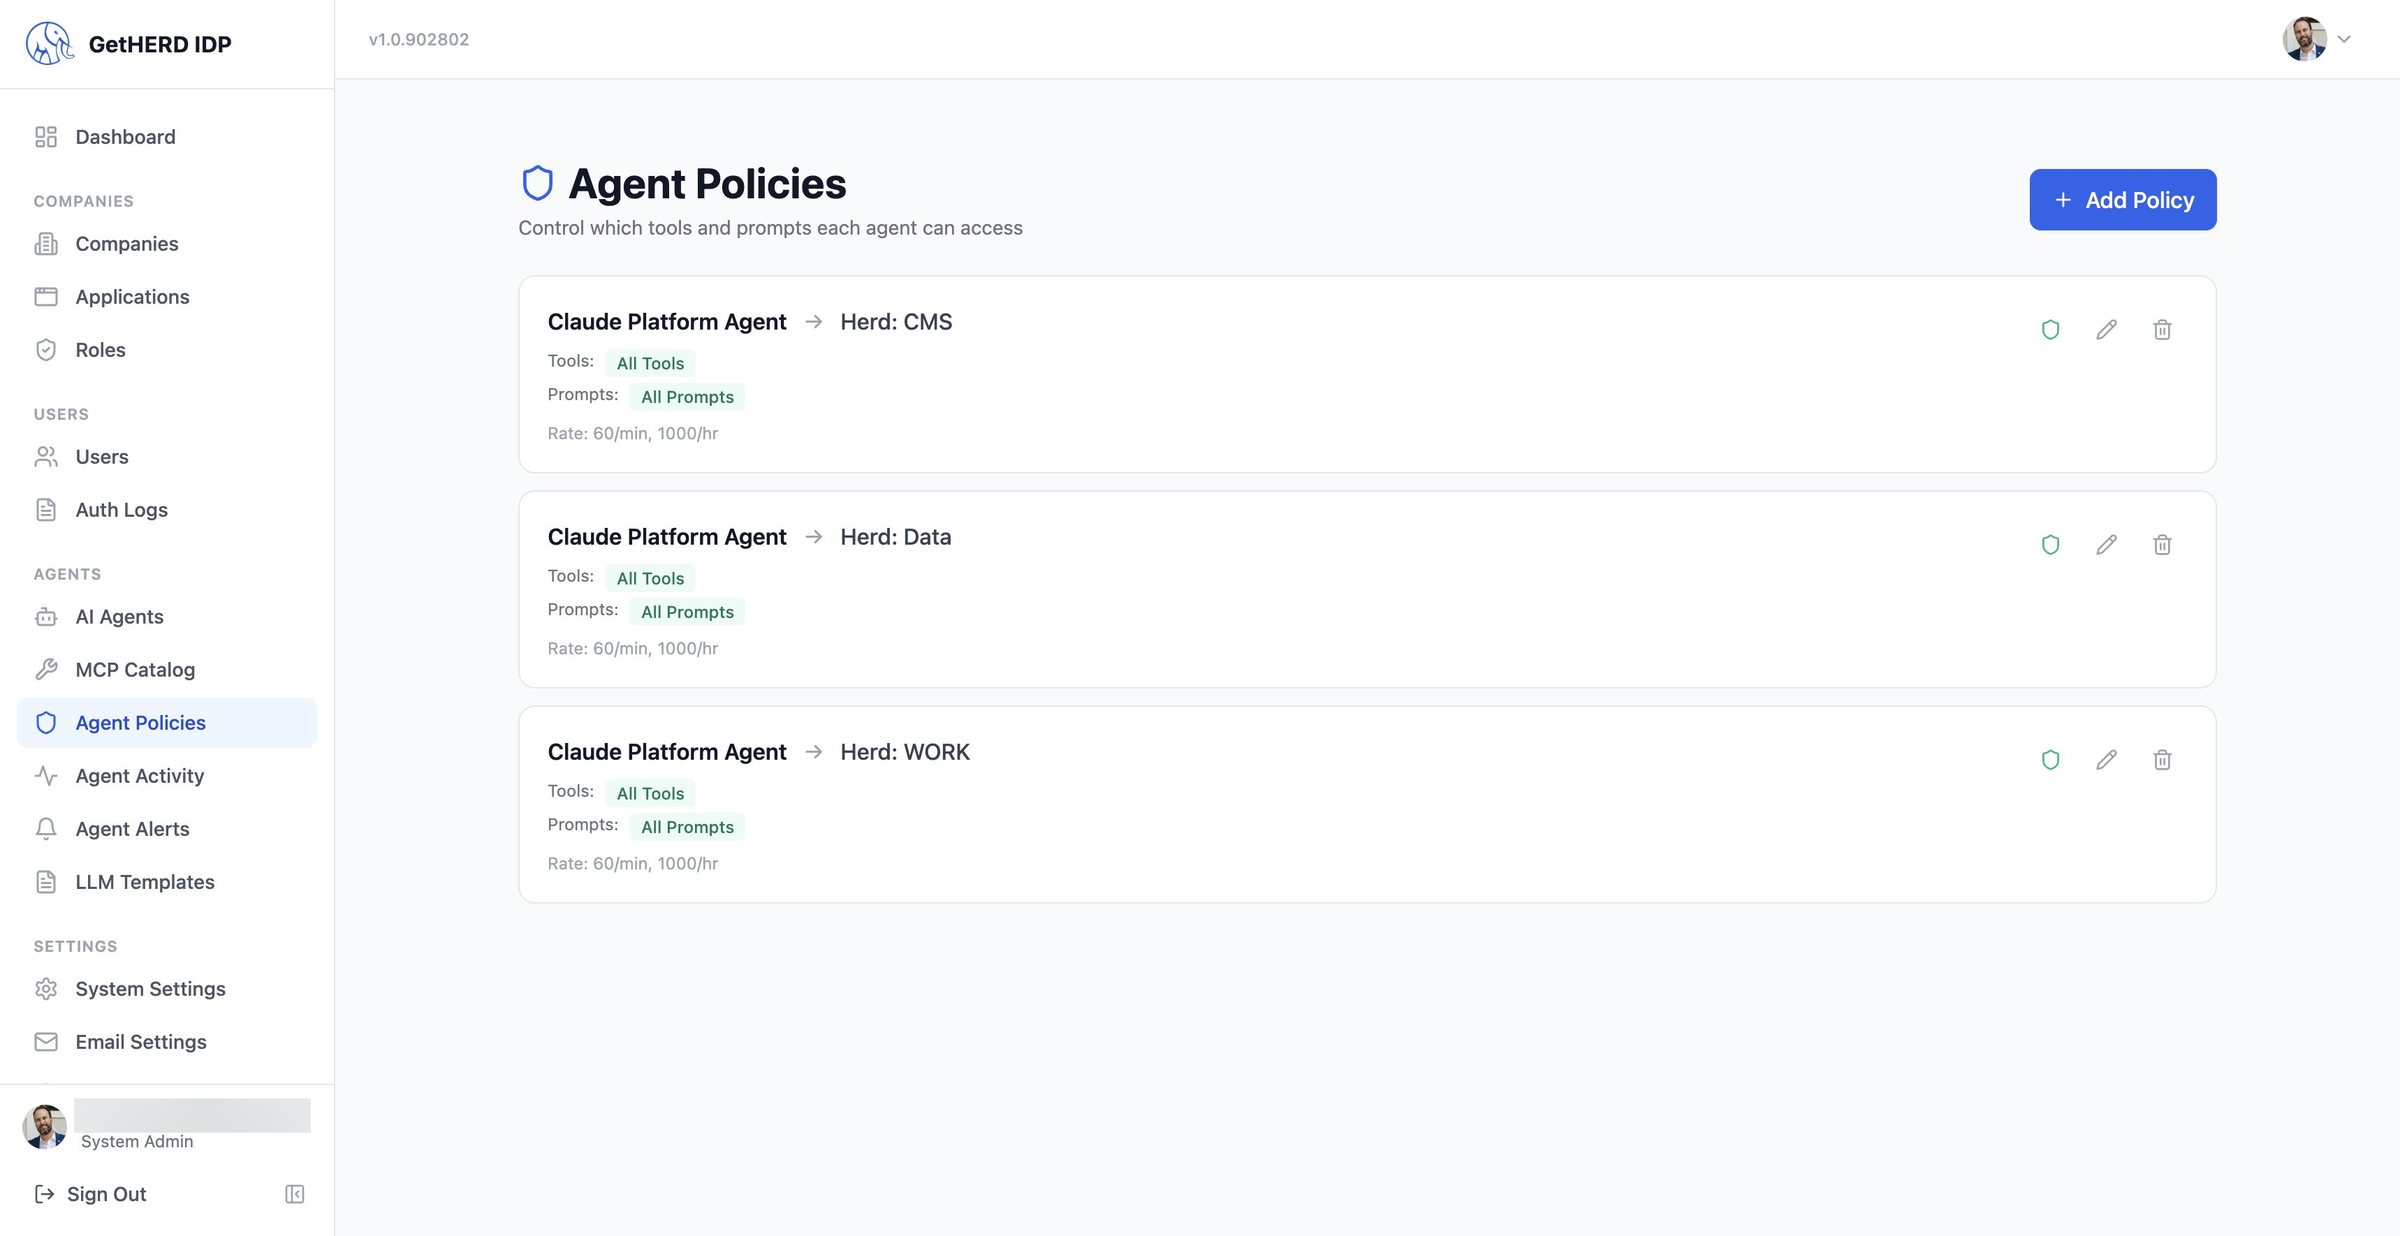Delete the Herd: Data policy
This screenshot has height=1236, width=2400.
(x=2162, y=545)
